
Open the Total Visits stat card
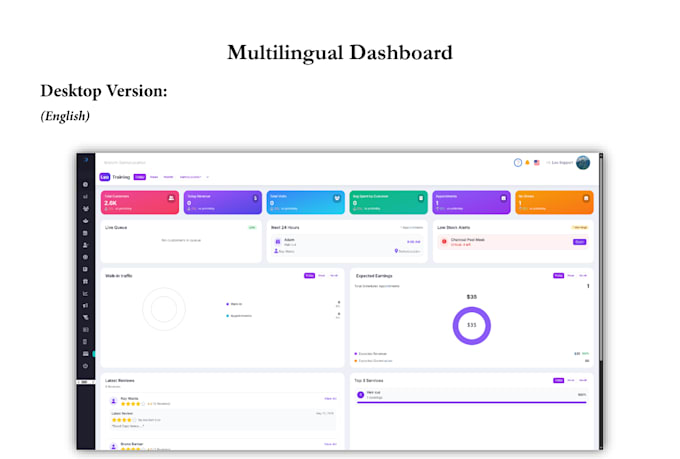click(x=306, y=202)
